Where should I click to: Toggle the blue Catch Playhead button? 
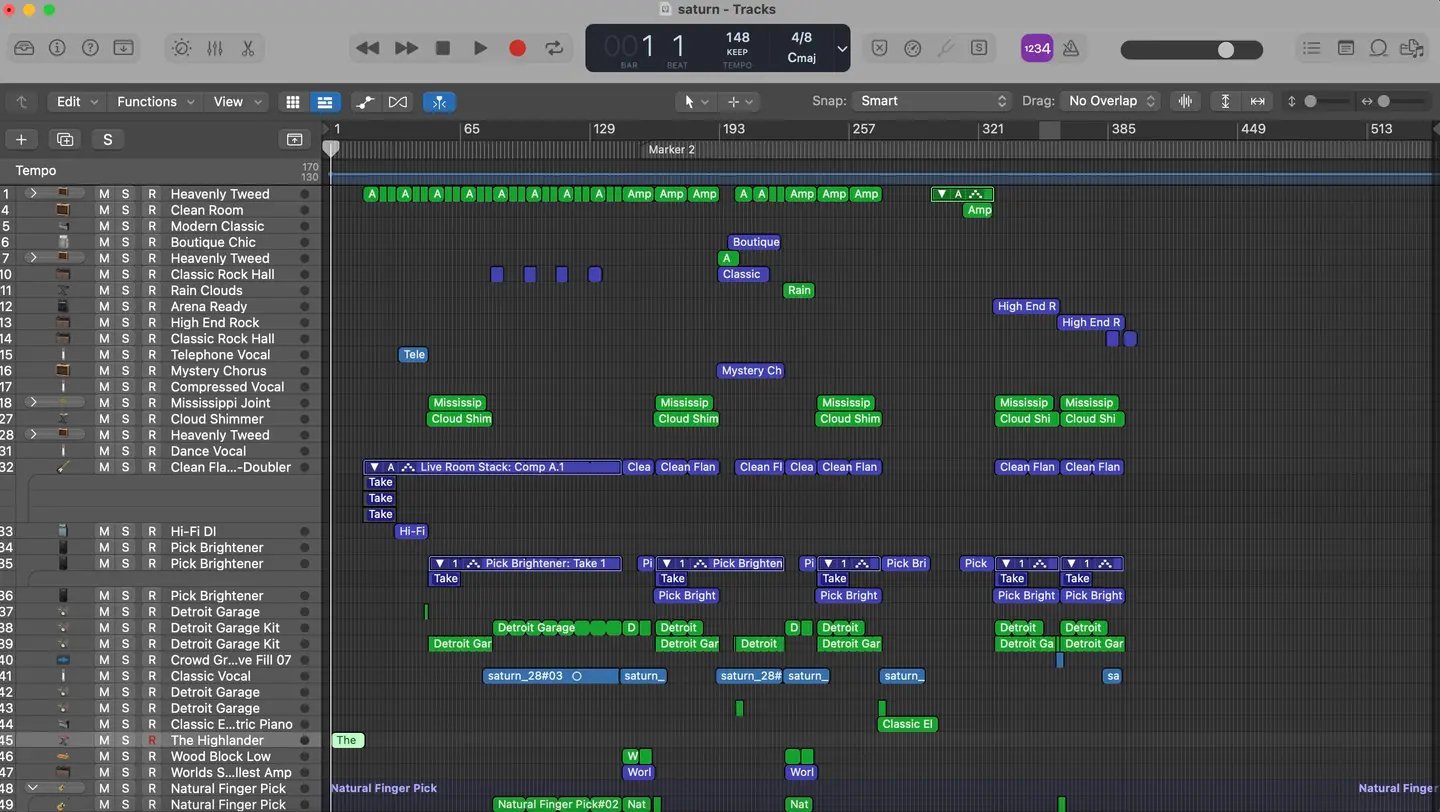click(x=439, y=101)
